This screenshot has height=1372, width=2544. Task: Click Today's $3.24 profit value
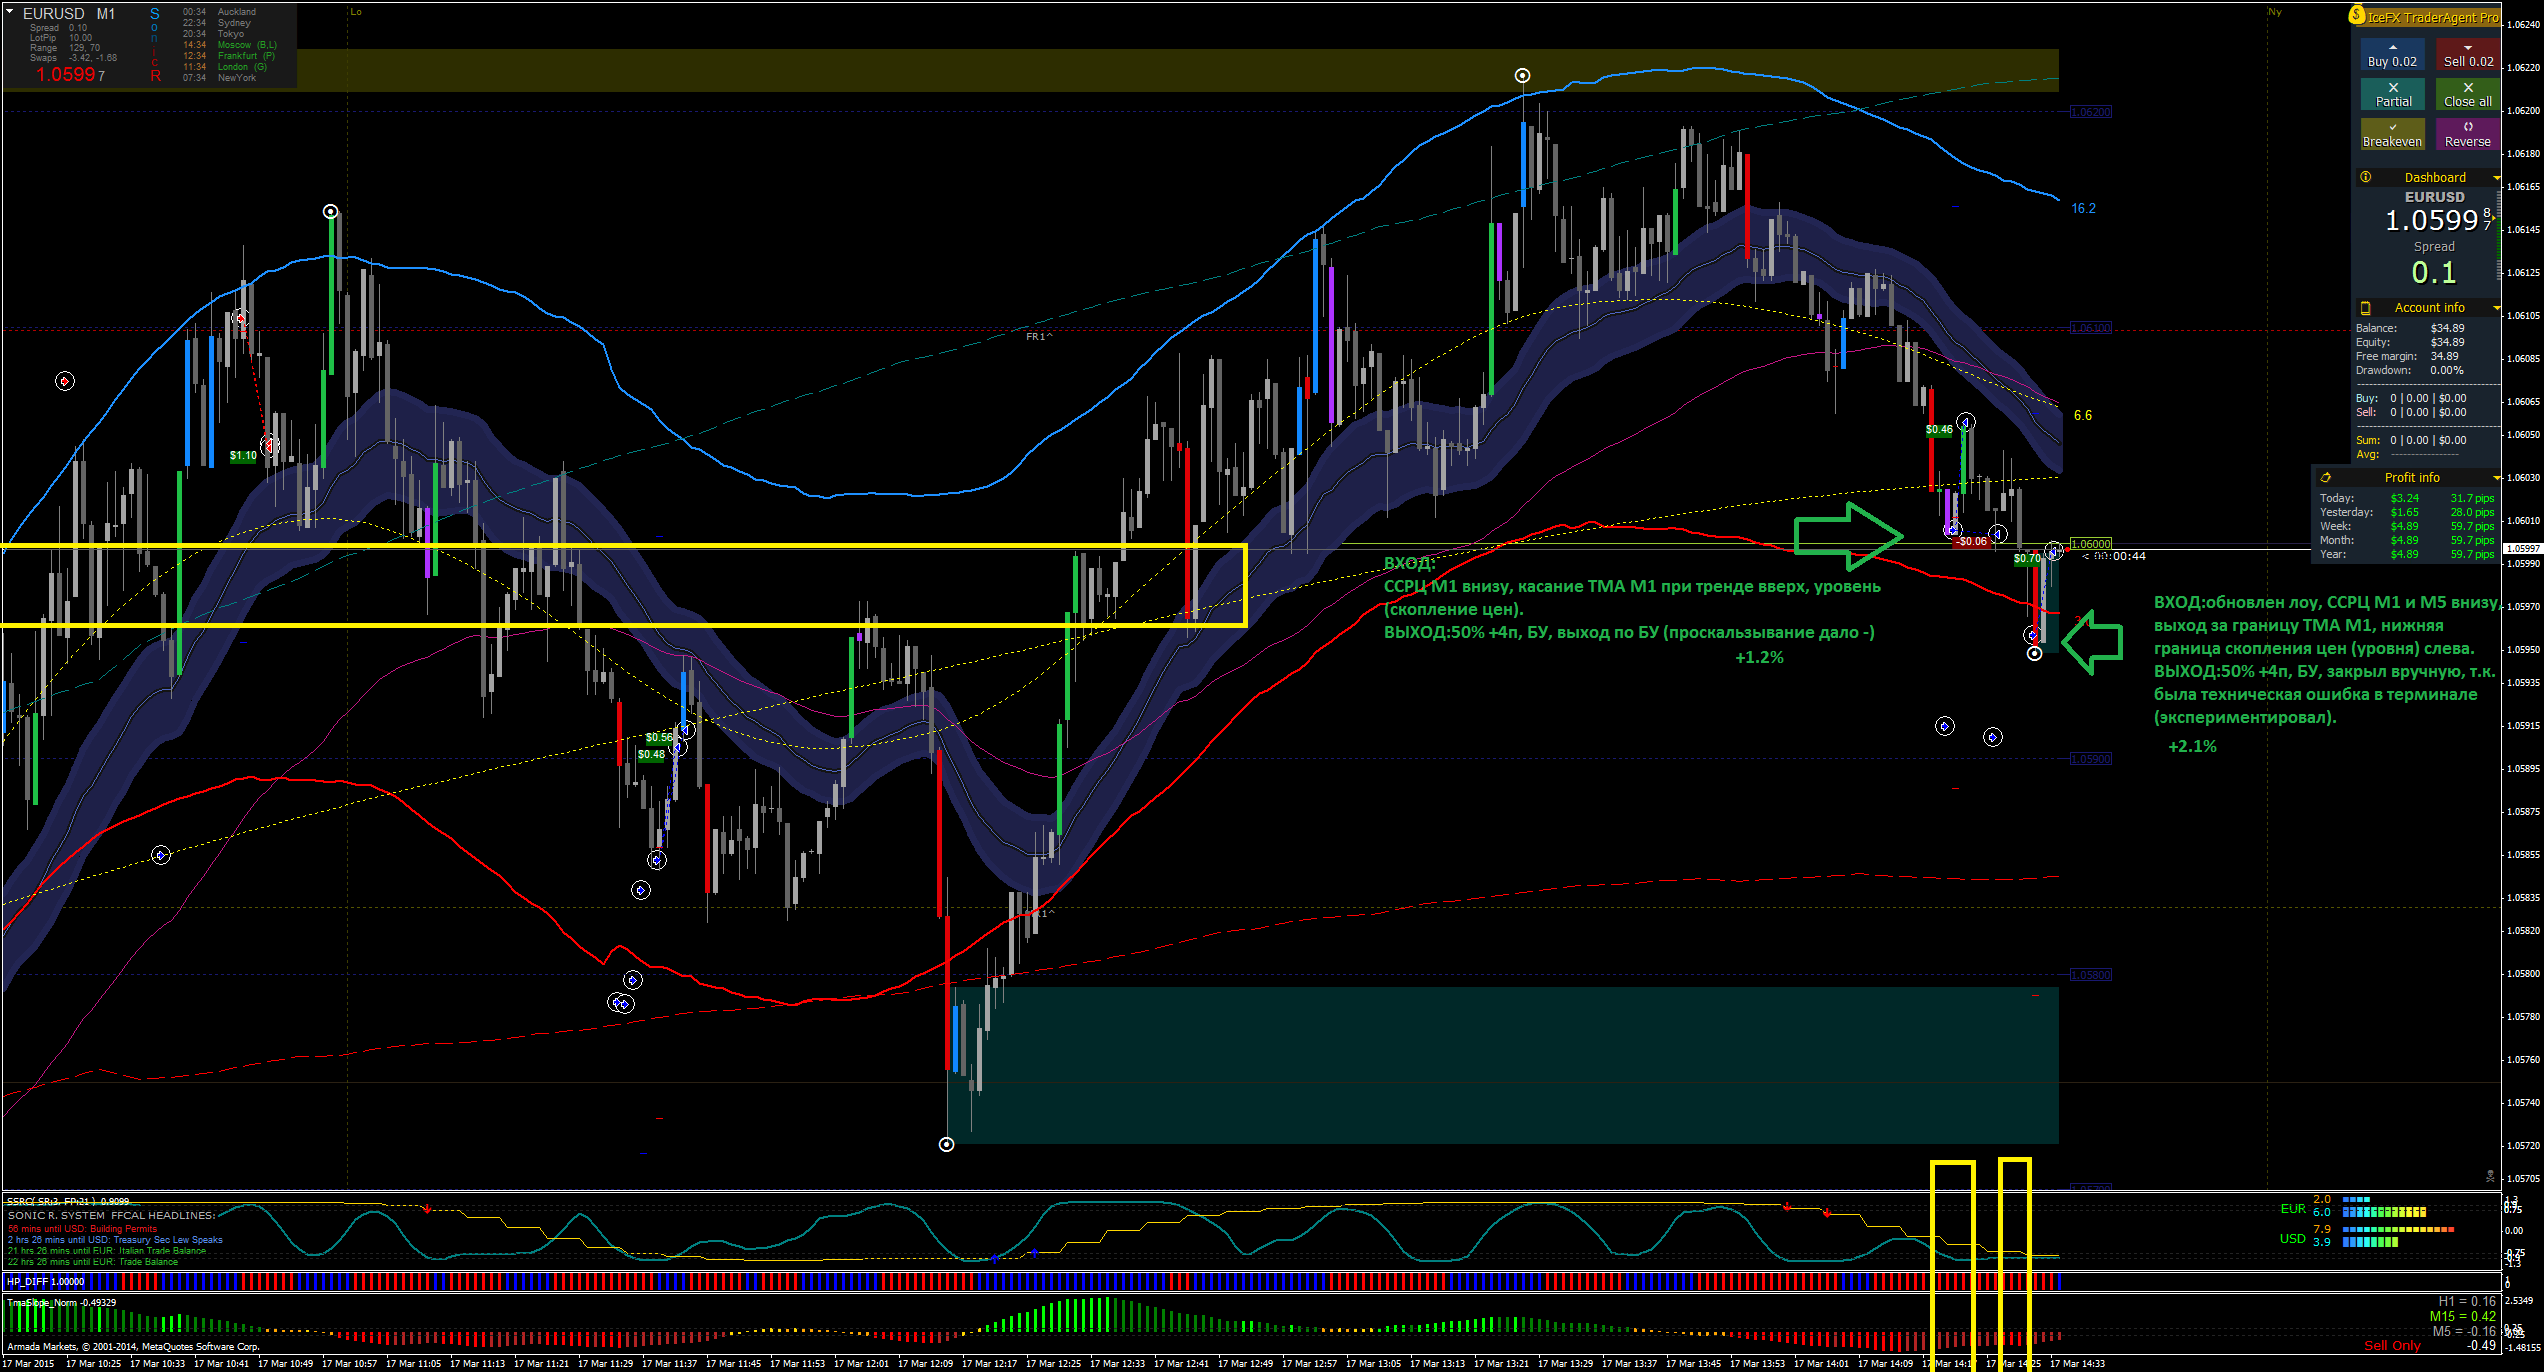(2404, 498)
